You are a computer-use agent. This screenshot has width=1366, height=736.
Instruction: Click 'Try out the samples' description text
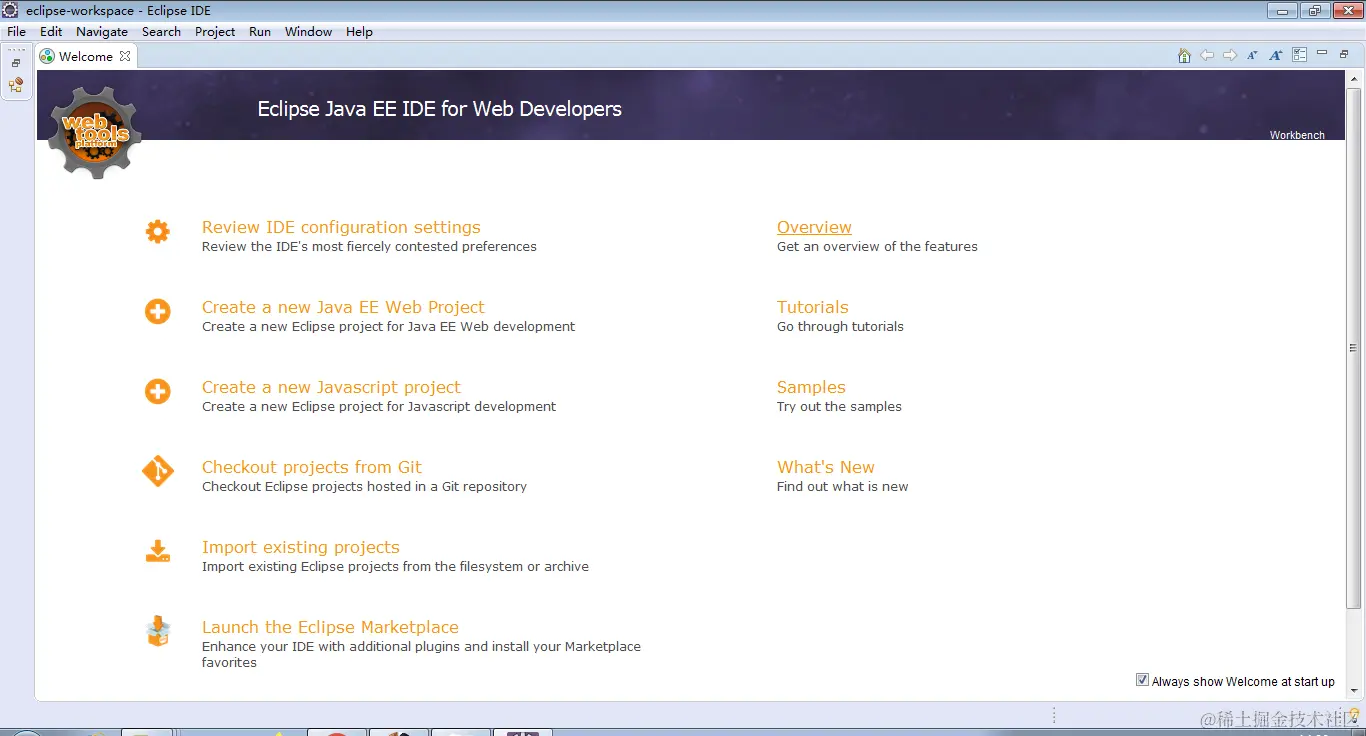pyautogui.click(x=839, y=406)
